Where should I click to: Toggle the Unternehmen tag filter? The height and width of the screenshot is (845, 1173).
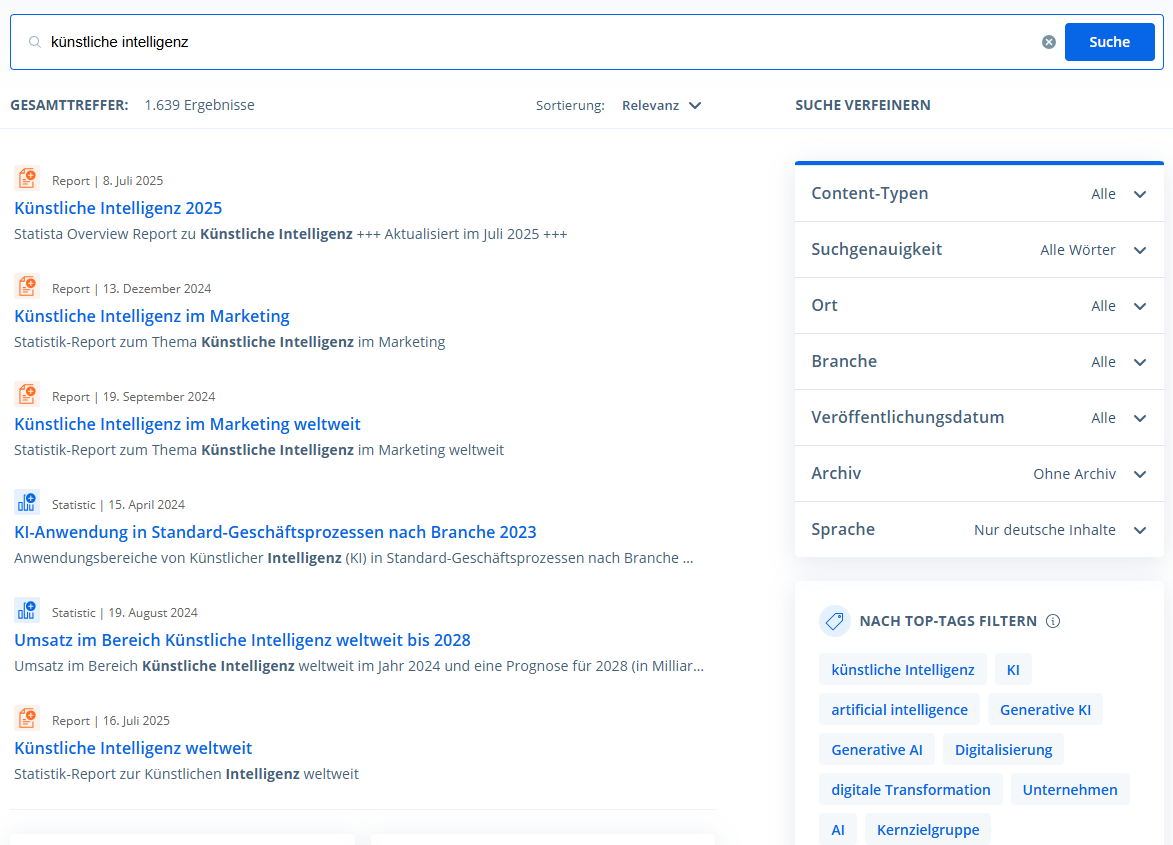pyautogui.click(x=1069, y=789)
